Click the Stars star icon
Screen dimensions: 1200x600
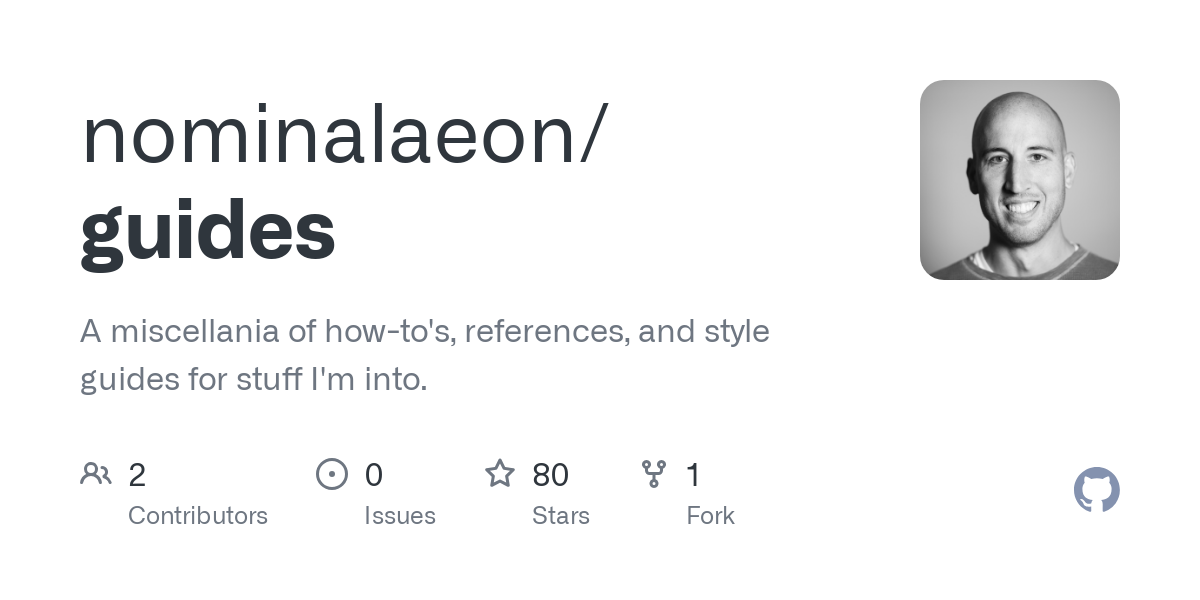[x=500, y=473]
